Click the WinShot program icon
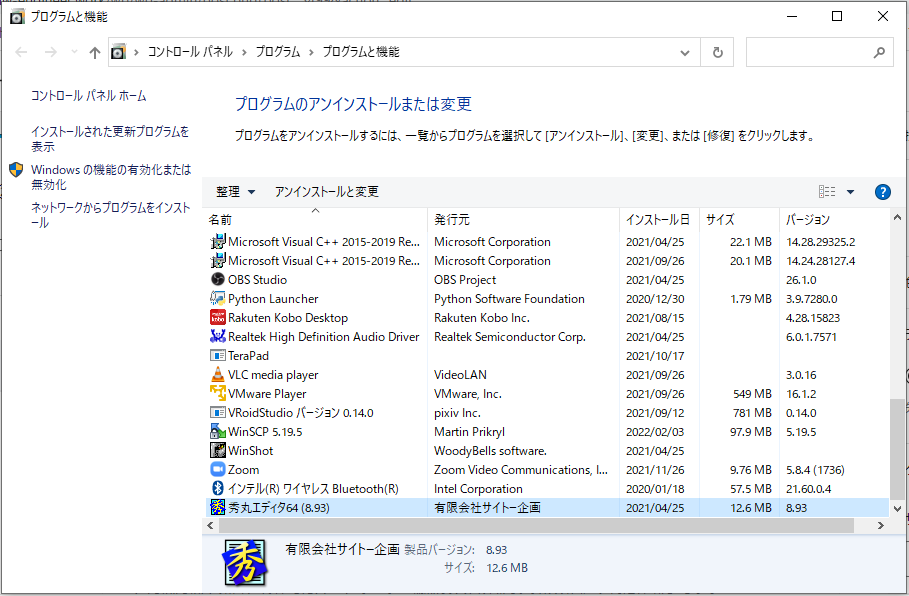The width and height of the screenshot is (909, 596). 217,450
